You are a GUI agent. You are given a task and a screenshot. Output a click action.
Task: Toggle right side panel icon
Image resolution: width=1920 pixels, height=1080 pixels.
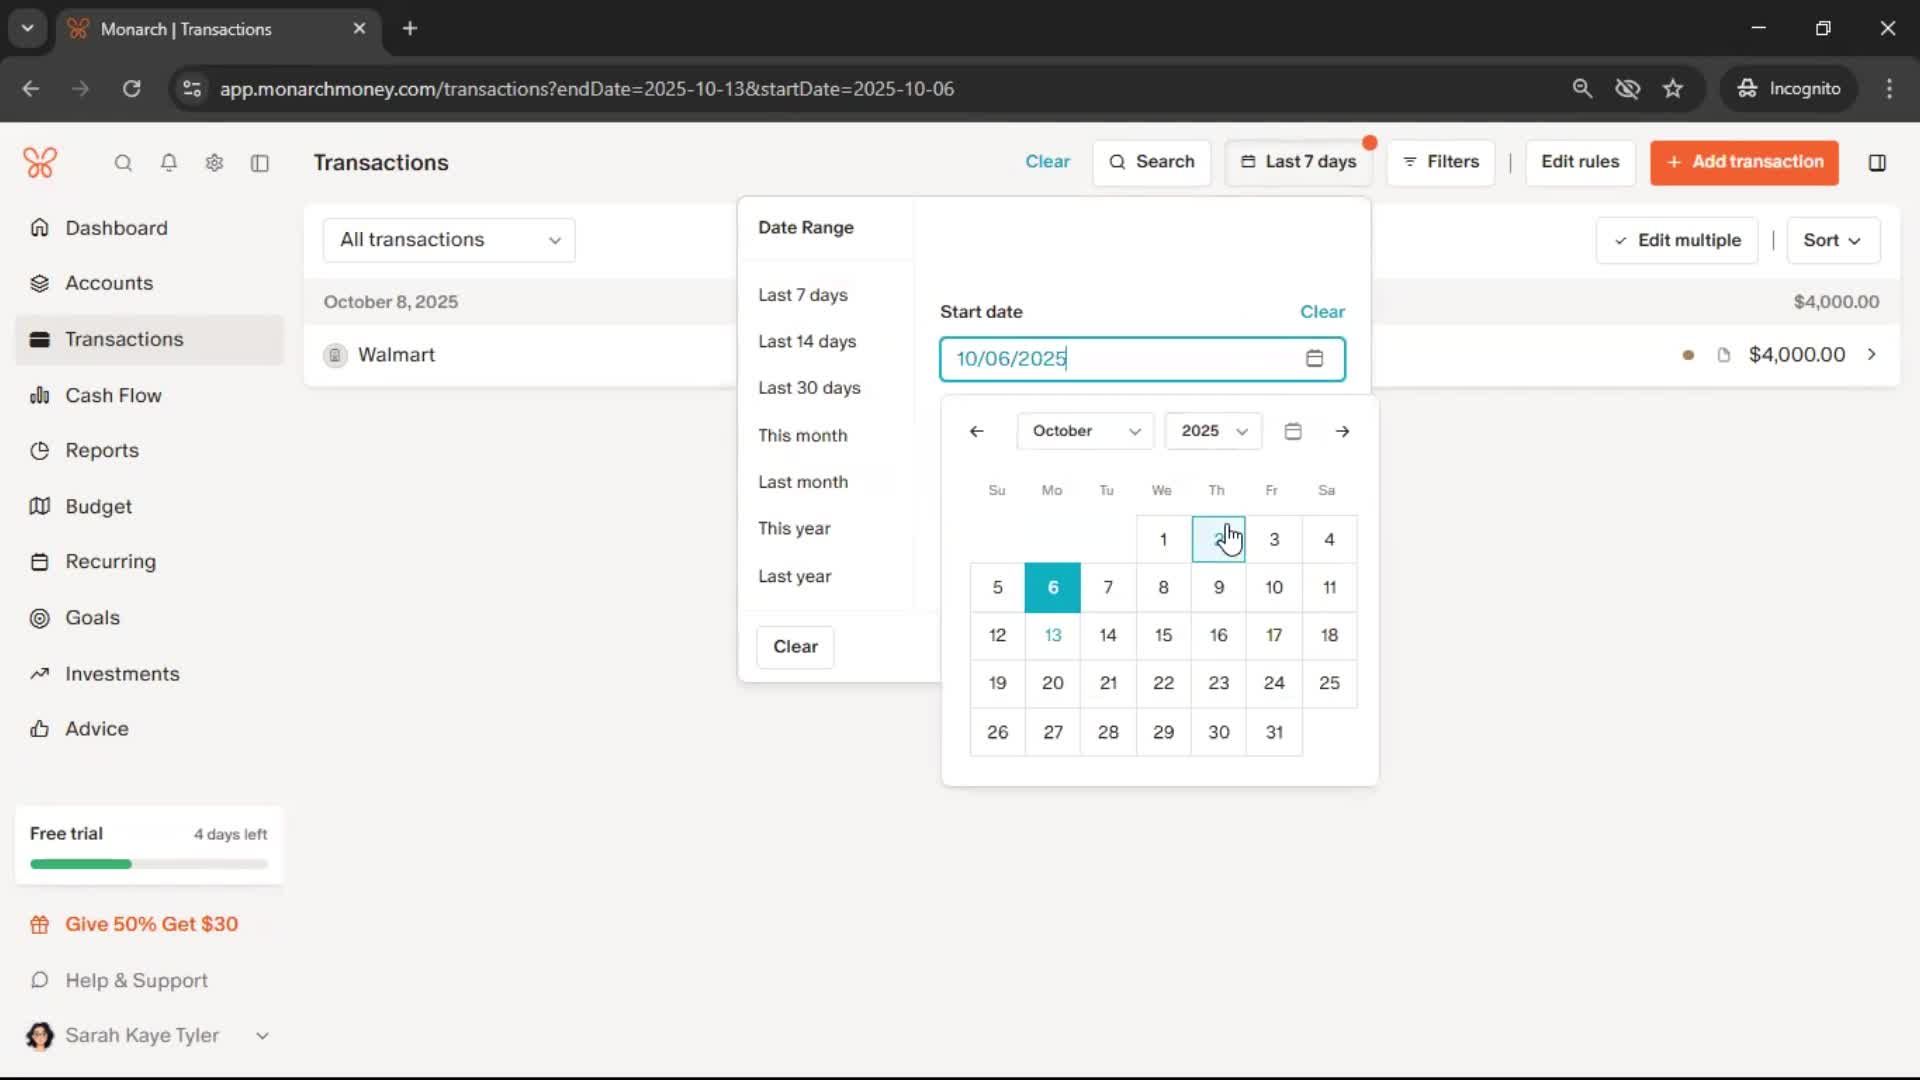(1877, 163)
